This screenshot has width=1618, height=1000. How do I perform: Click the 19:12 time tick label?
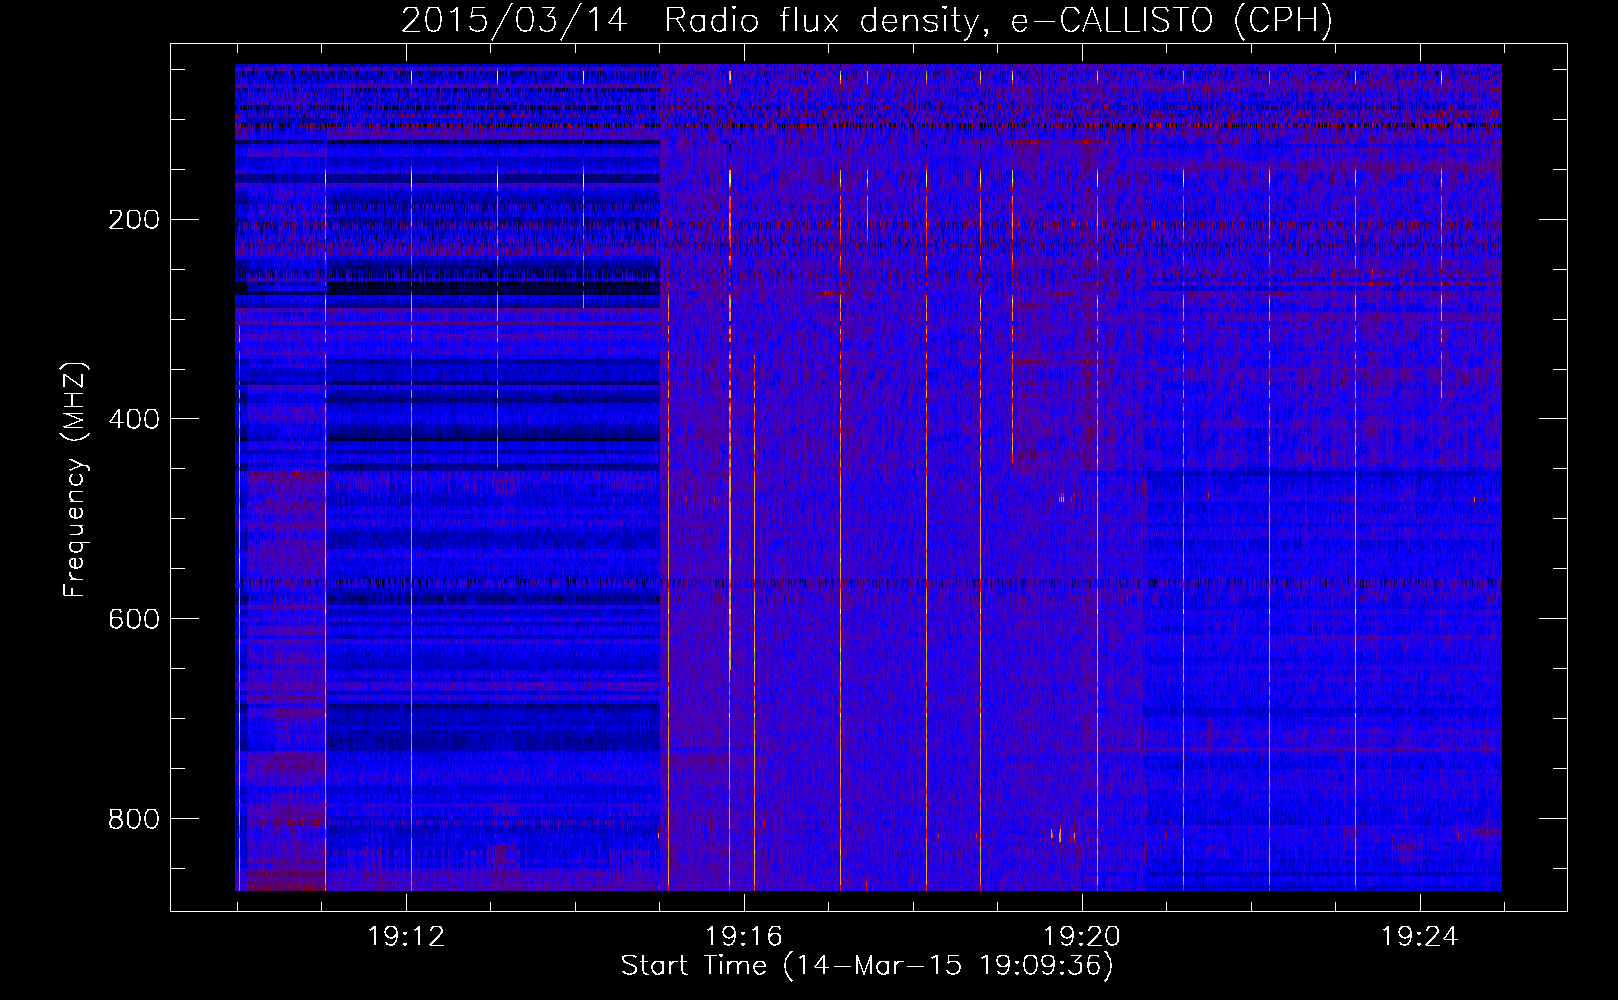click(x=405, y=937)
